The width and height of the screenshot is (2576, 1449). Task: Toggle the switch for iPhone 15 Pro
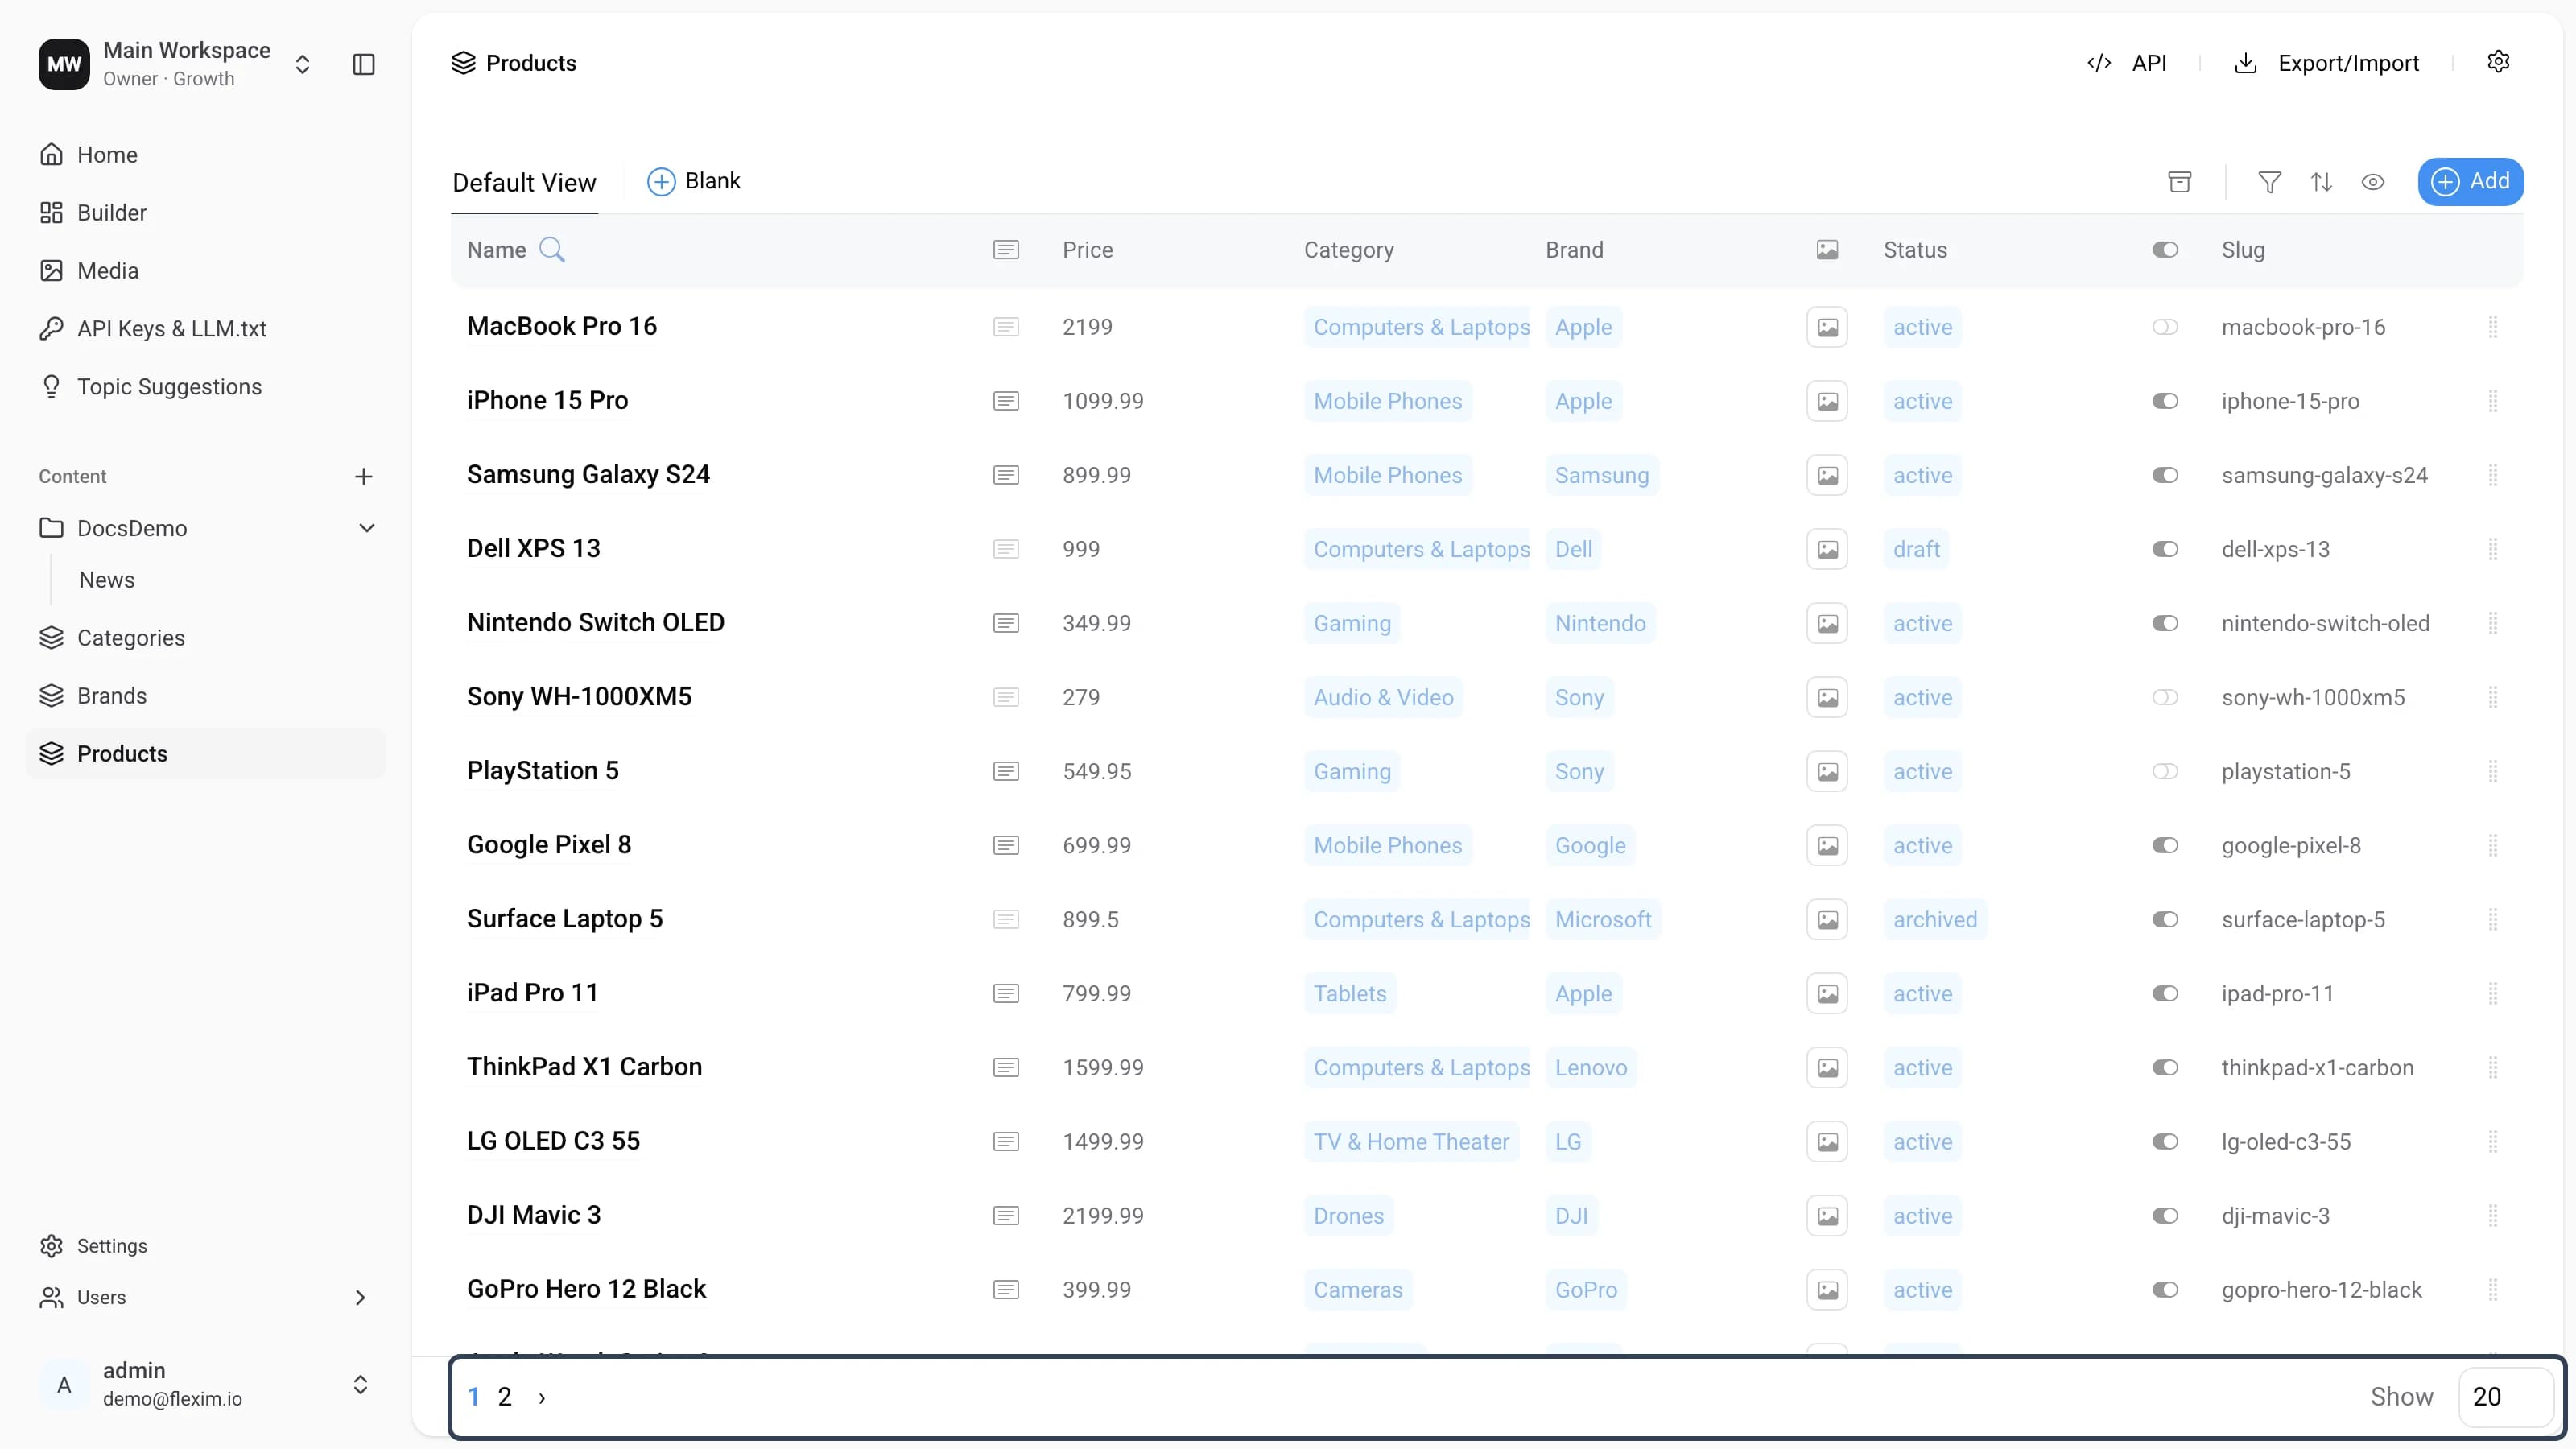point(2165,401)
